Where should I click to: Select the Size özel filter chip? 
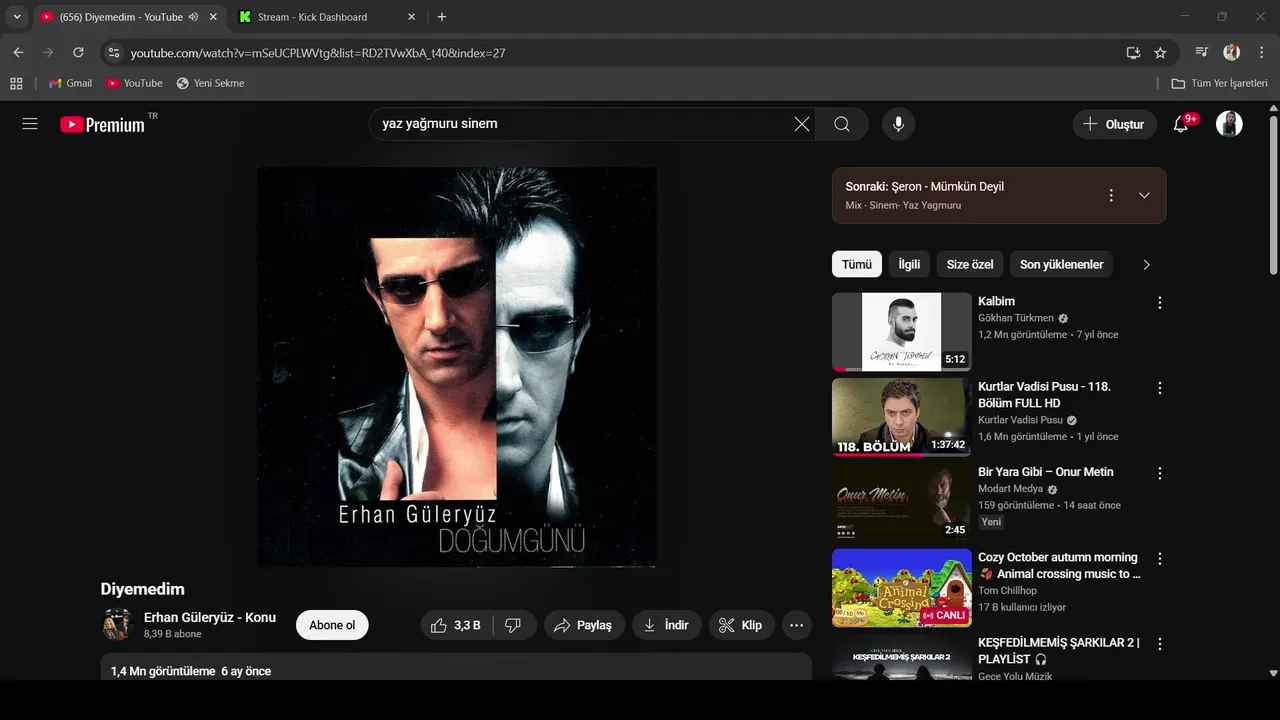970,264
